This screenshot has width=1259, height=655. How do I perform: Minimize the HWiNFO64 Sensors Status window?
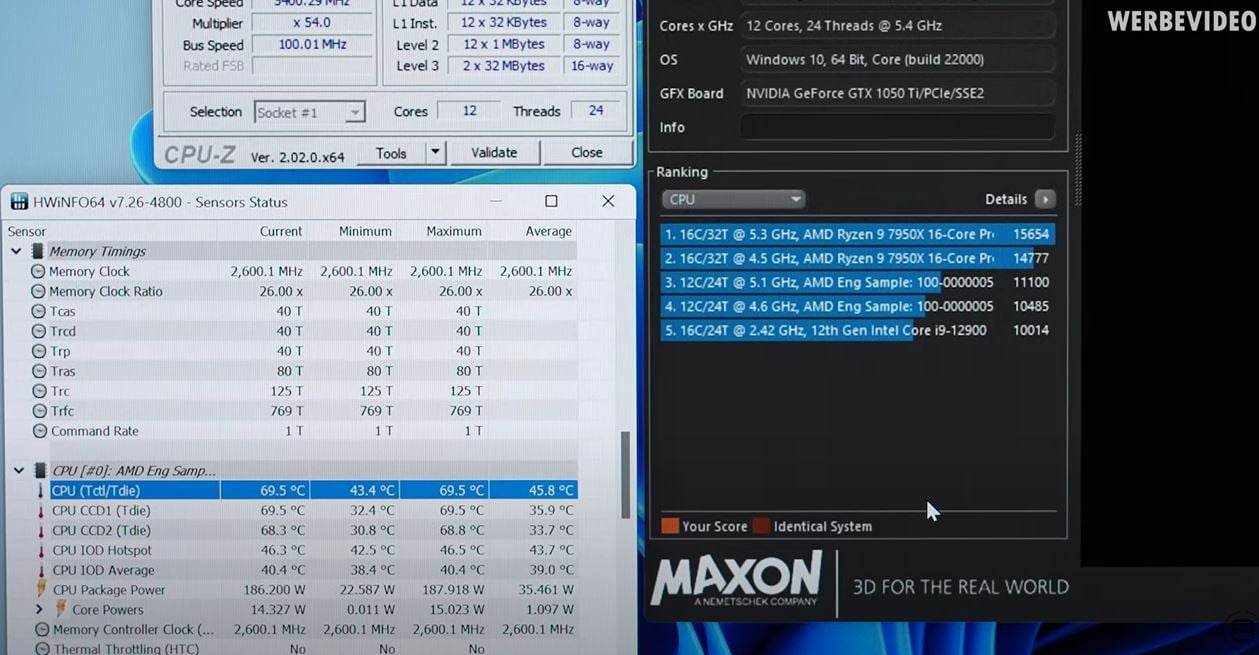coord(497,201)
